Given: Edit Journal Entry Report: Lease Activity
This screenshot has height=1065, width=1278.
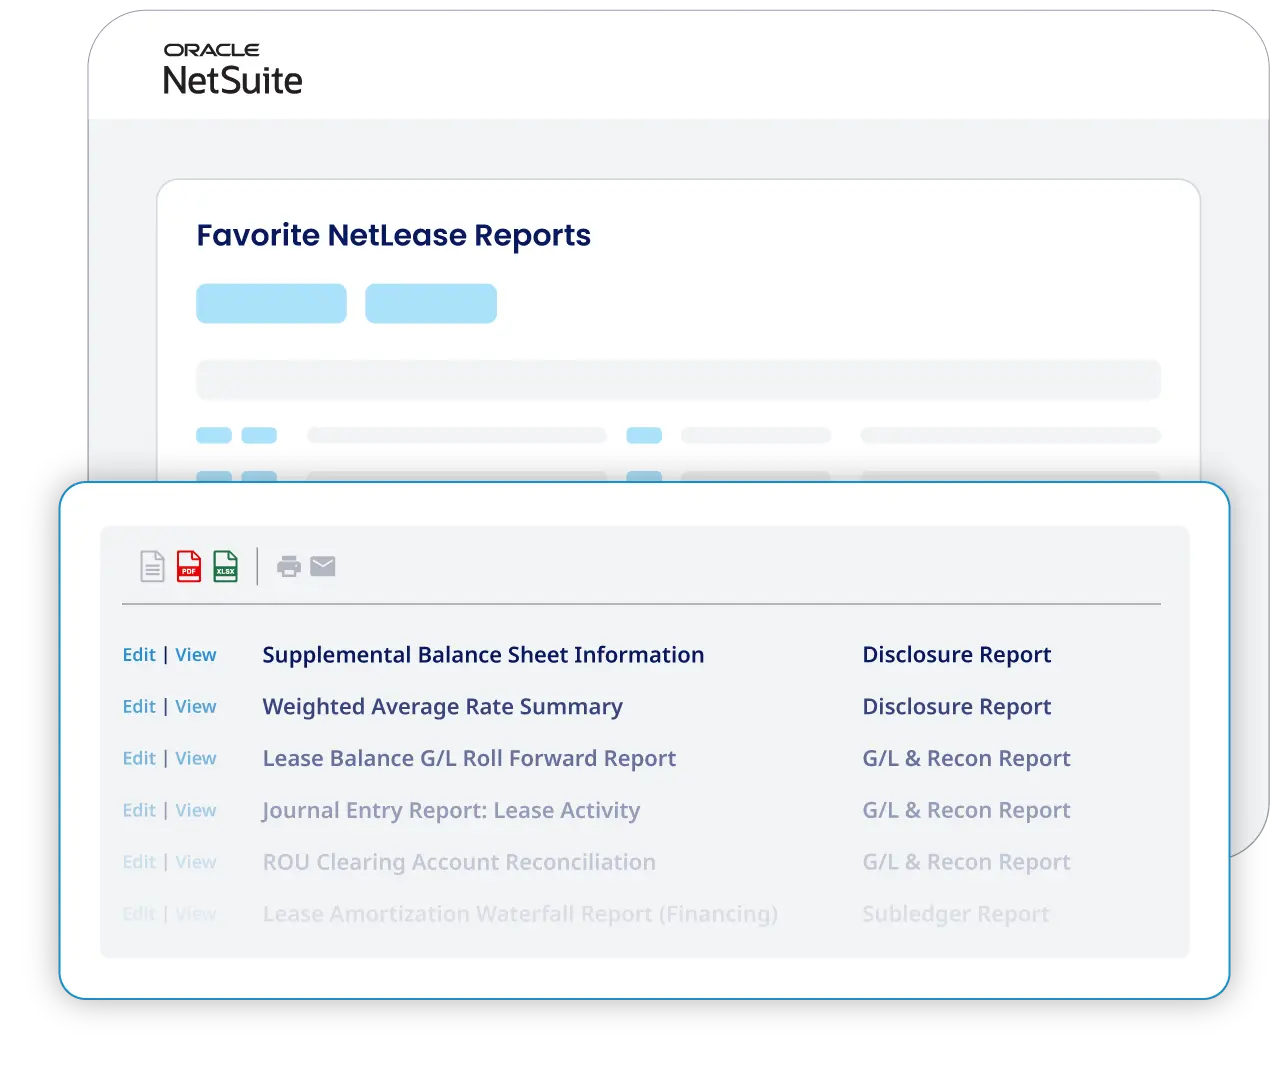Looking at the screenshot, I should [139, 811].
